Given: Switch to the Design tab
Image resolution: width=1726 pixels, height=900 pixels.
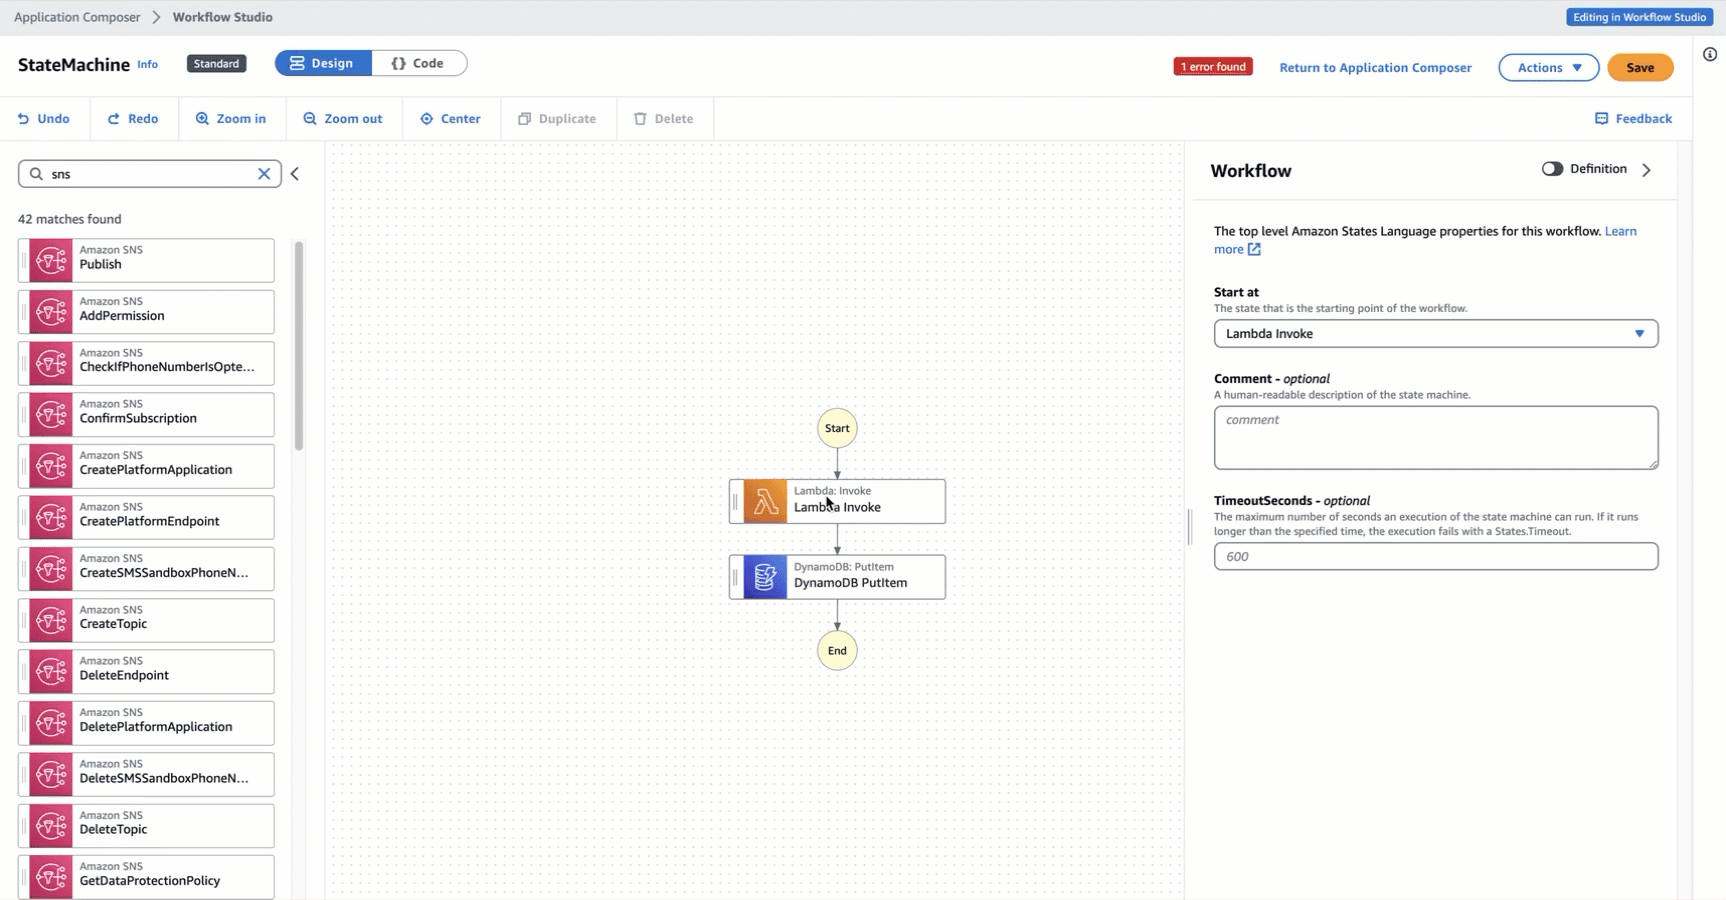Looking at the screenshot, I should tap(323, 63).
